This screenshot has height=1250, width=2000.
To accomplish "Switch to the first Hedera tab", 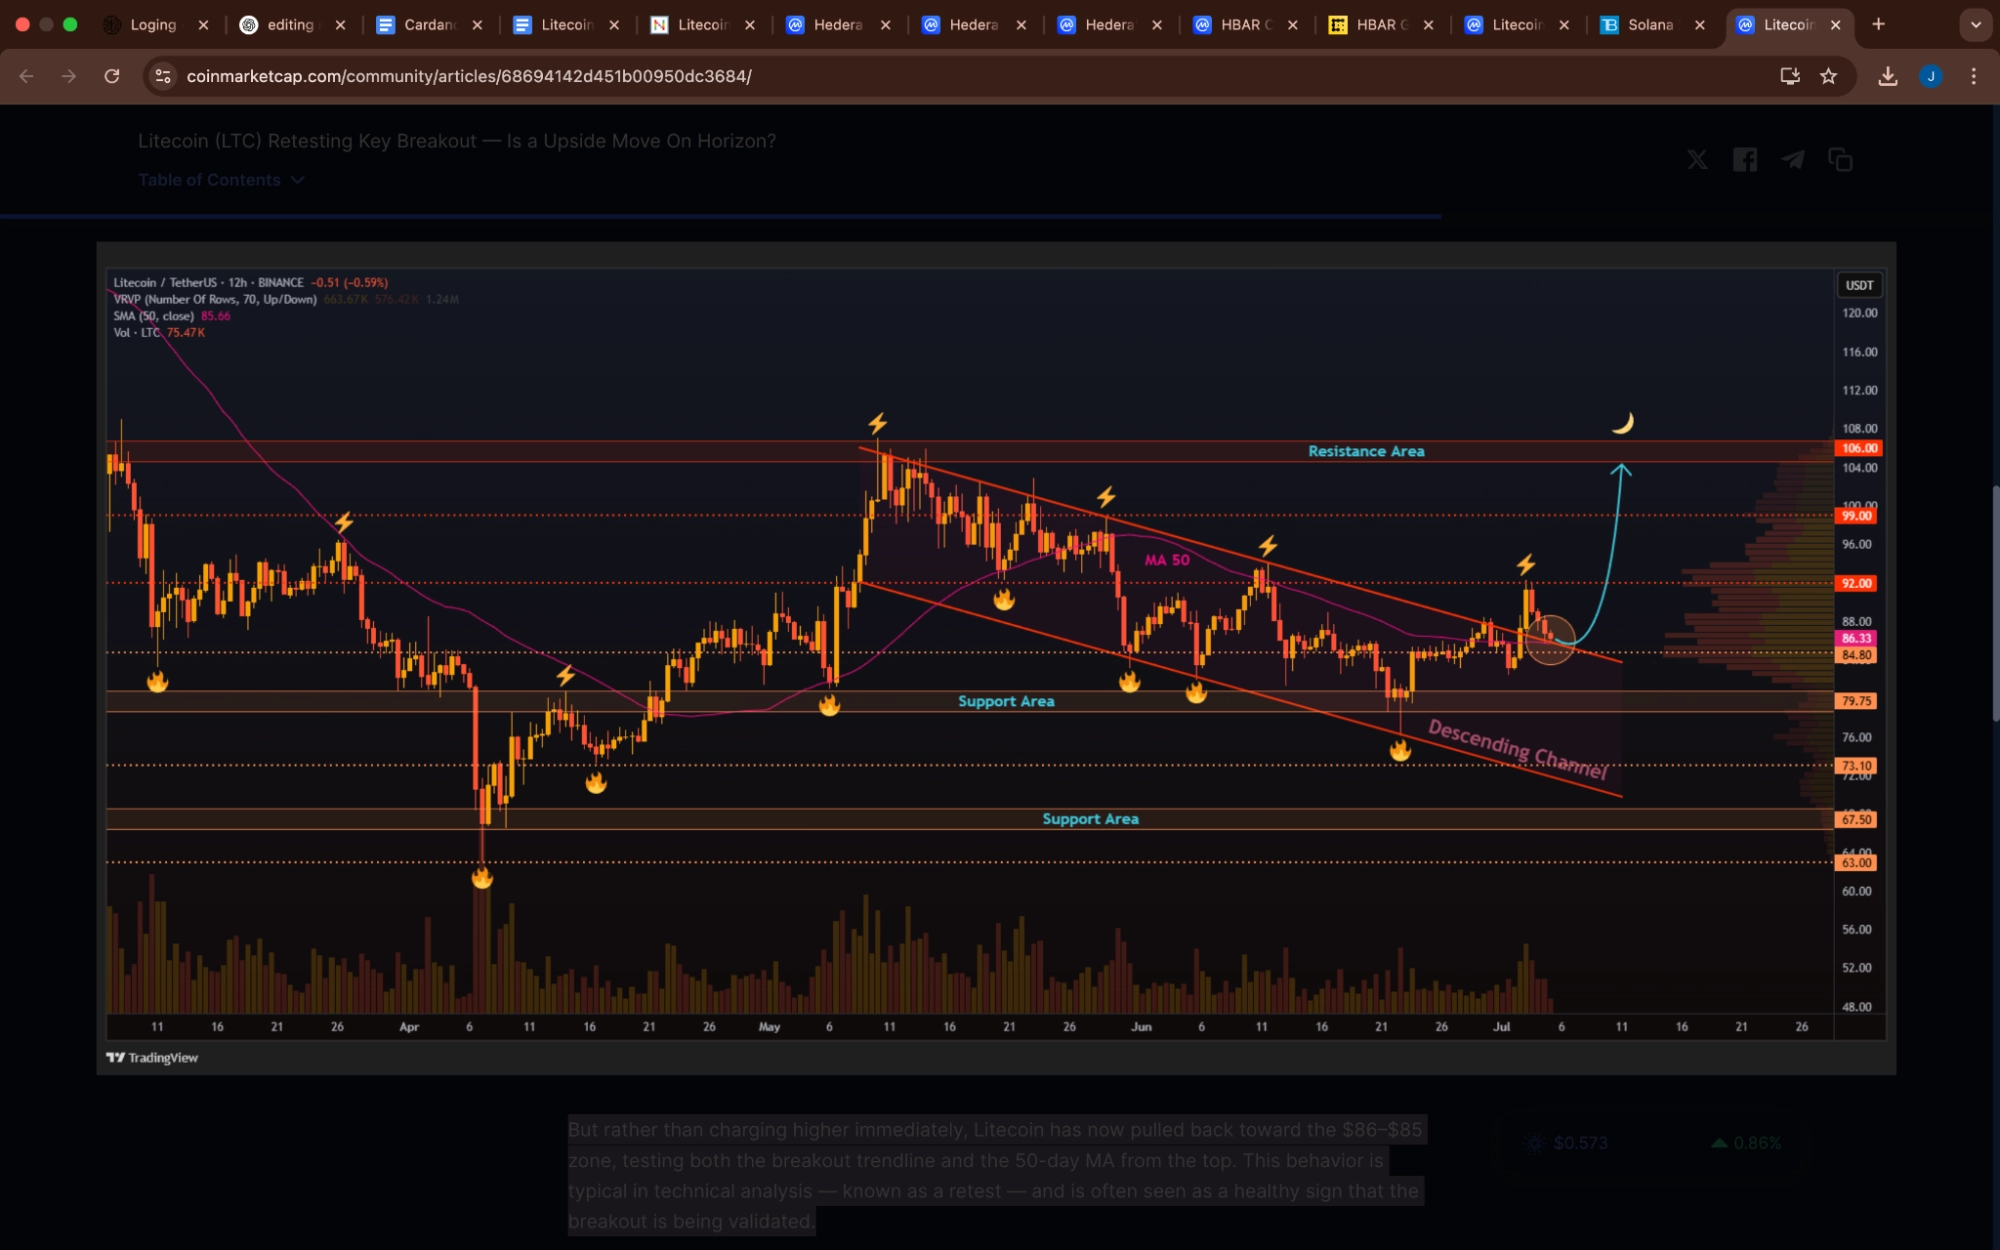I will (836, 24).
